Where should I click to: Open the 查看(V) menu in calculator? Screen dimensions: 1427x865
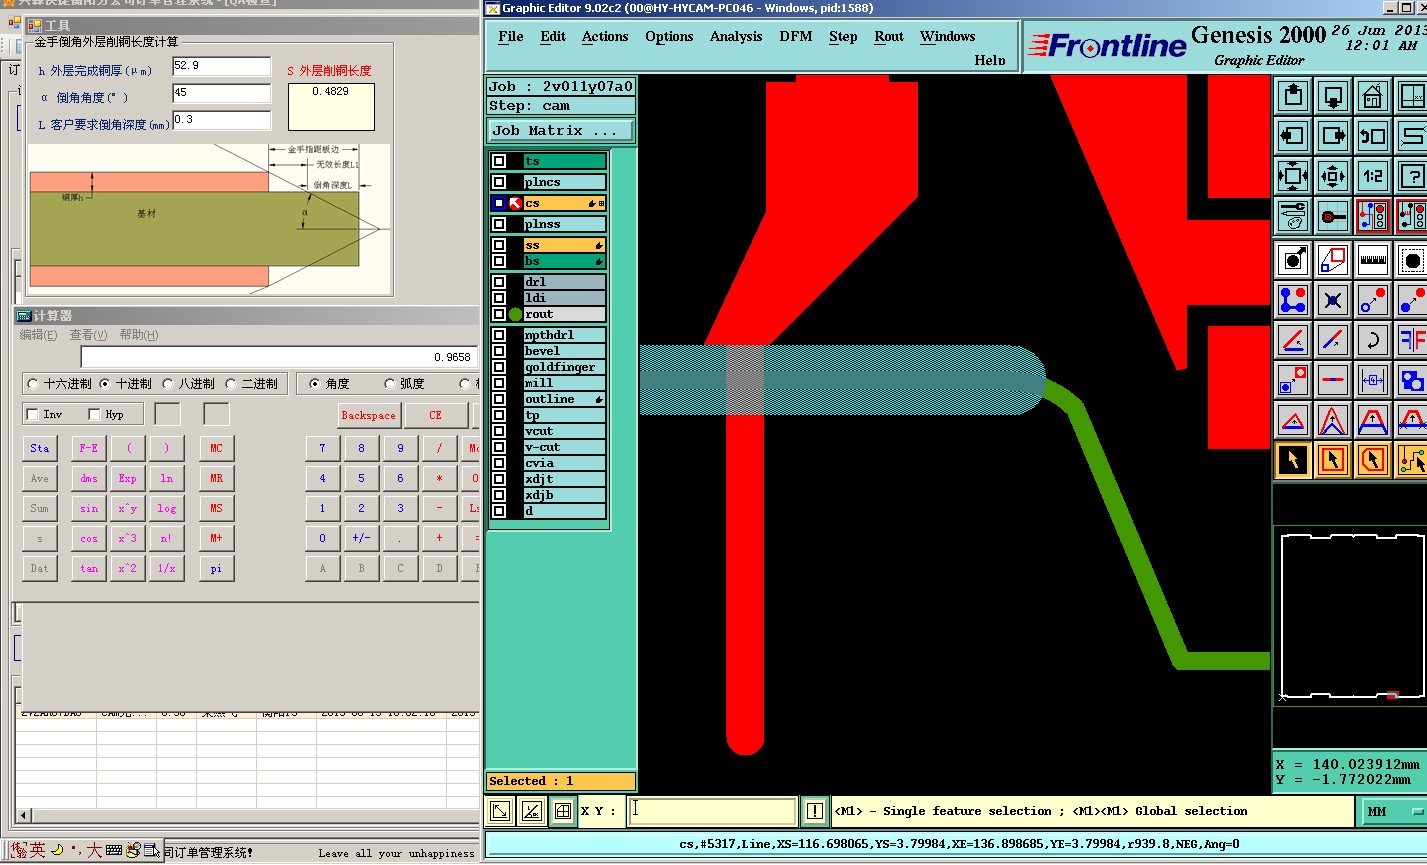tap(88, 335)
